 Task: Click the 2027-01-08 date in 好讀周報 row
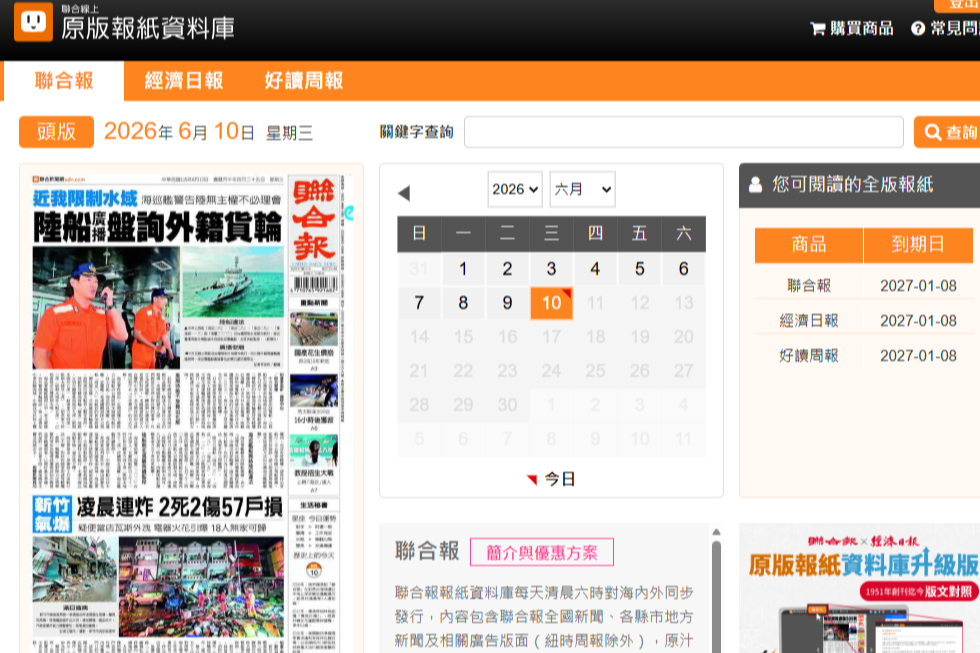918,356
